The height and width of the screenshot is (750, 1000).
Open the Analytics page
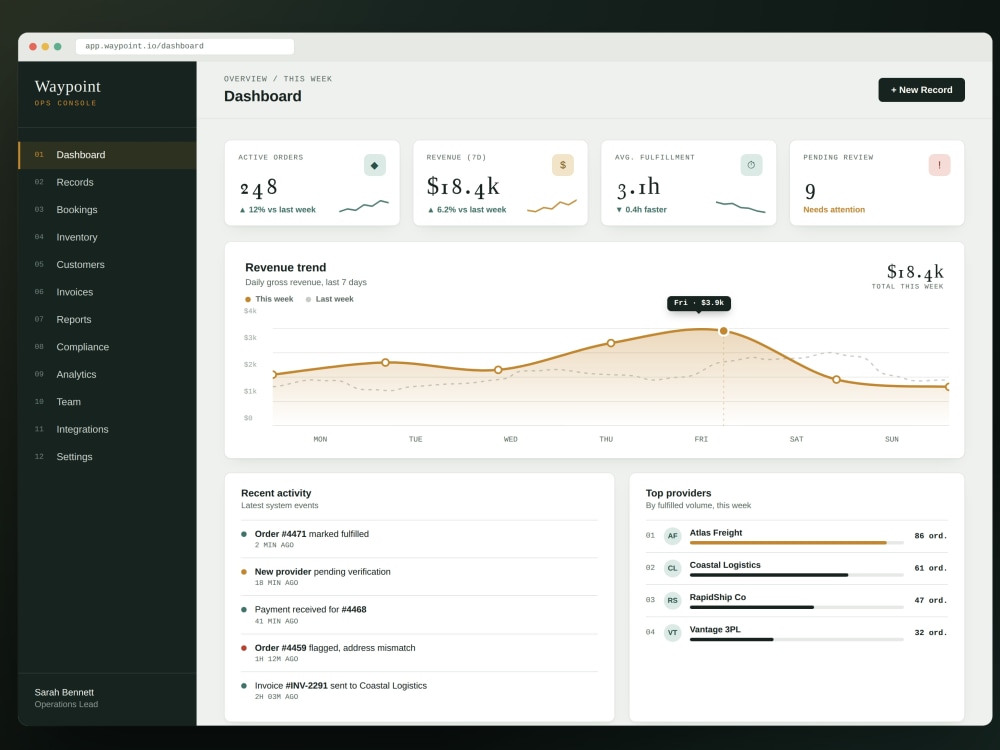click(107, 374)
